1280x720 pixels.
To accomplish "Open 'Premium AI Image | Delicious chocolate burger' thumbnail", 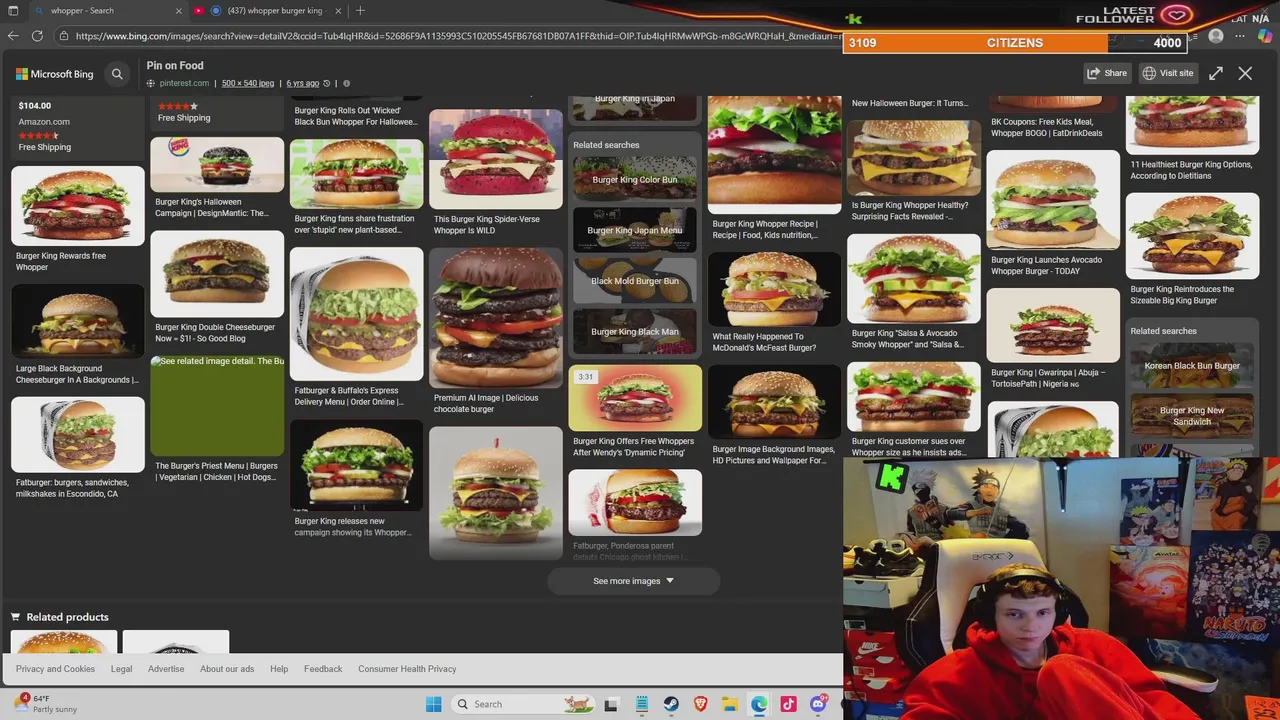I will click(496, 318).
